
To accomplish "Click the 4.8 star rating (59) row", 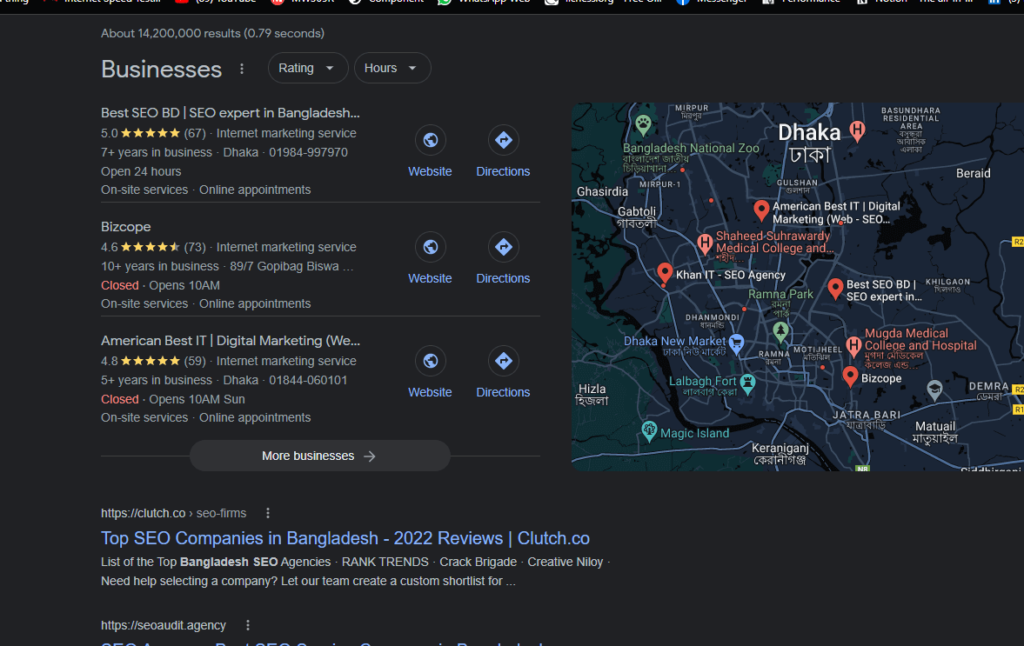I will (x=229, y=361).
